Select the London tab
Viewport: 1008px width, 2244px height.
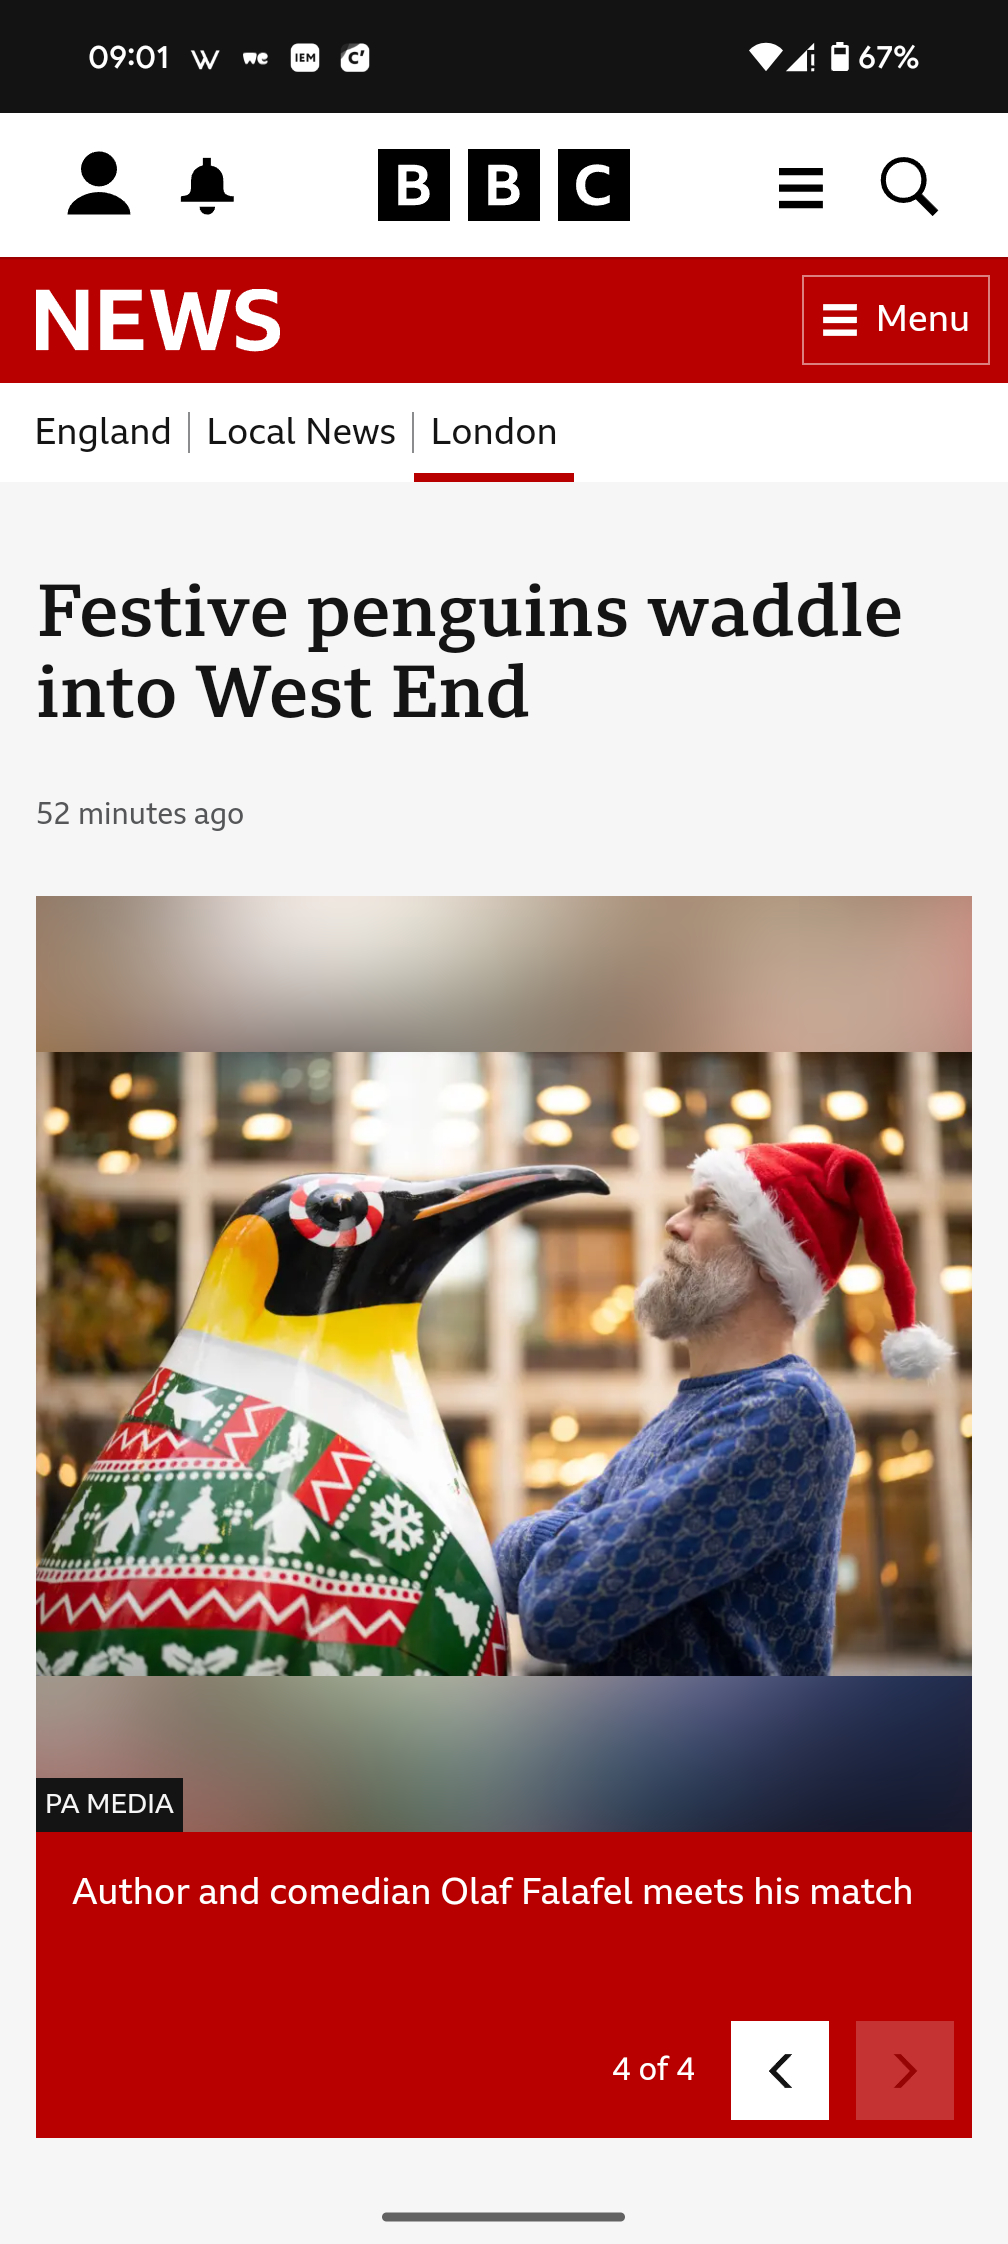tap(494, 432)
